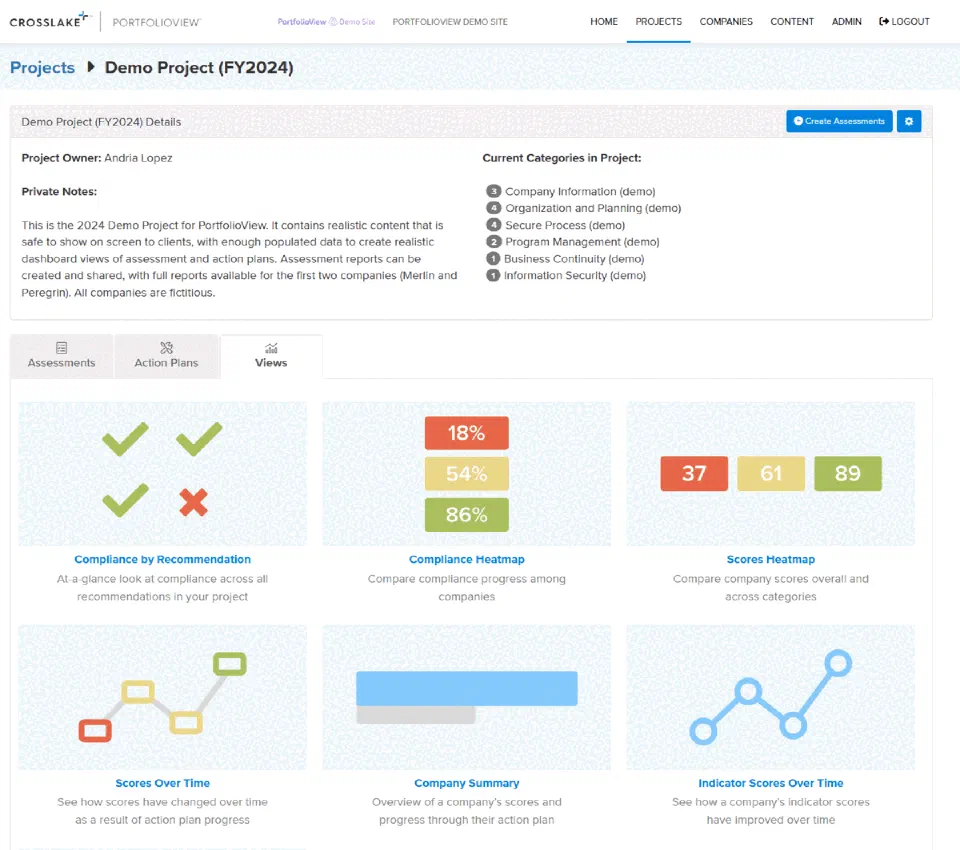
Task: Click the Program Management count badge 2
Action: click(493, 242)
